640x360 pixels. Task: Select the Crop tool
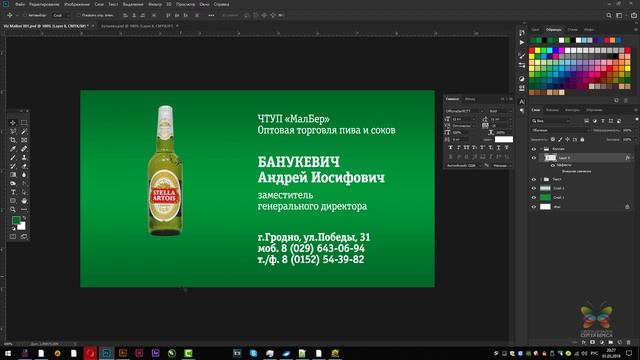[x=13, y=140]
